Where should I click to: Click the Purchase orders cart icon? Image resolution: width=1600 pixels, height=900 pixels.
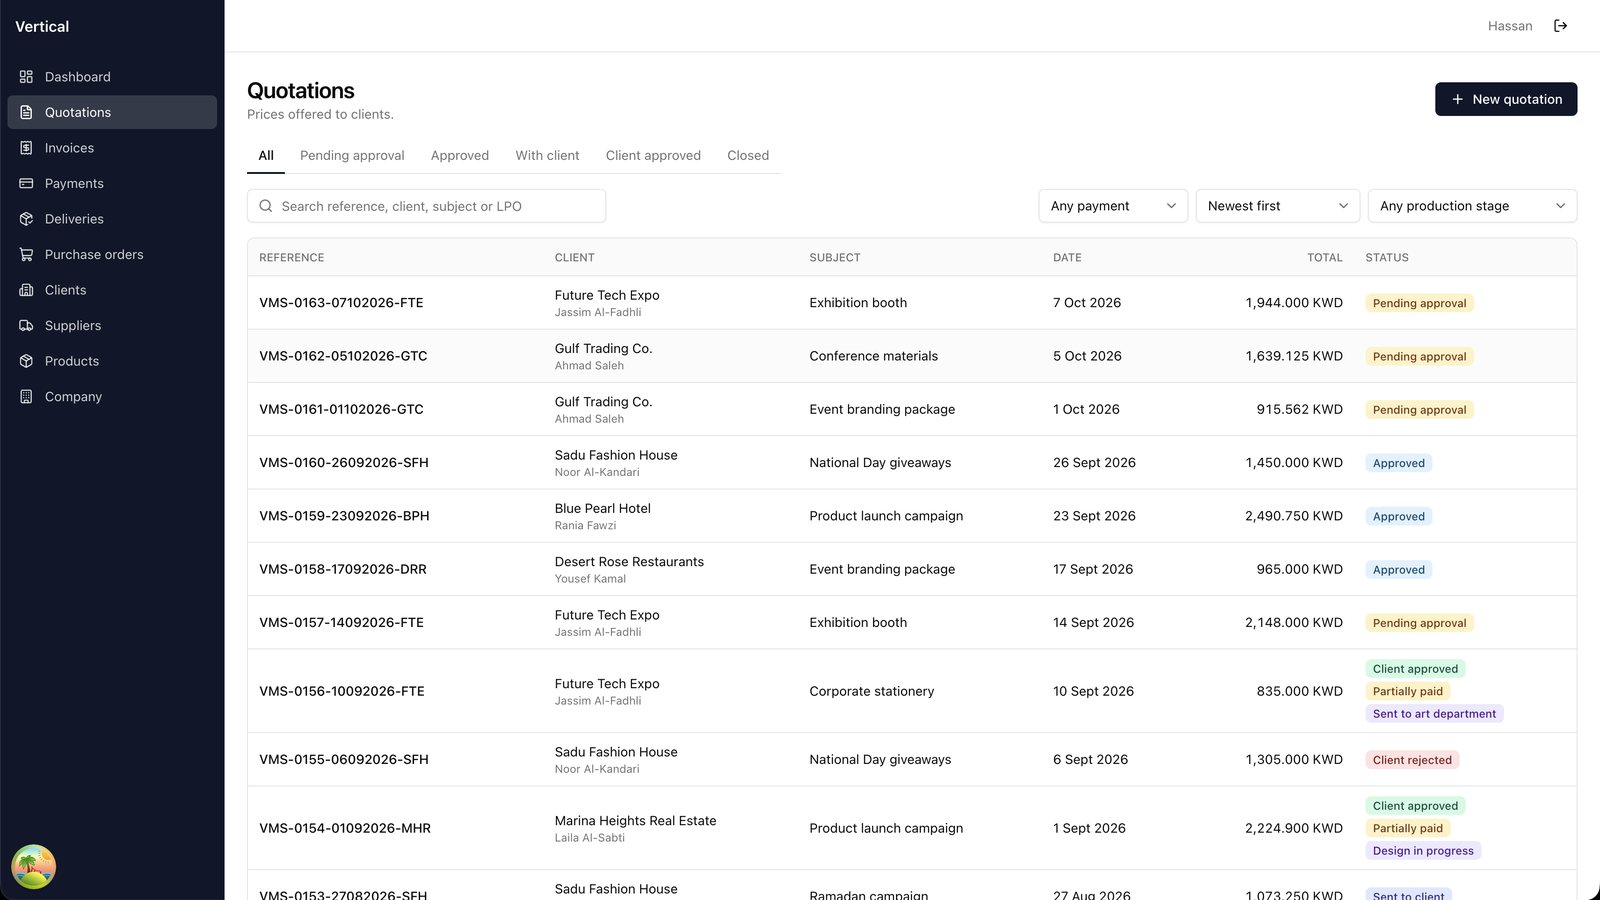26,254
